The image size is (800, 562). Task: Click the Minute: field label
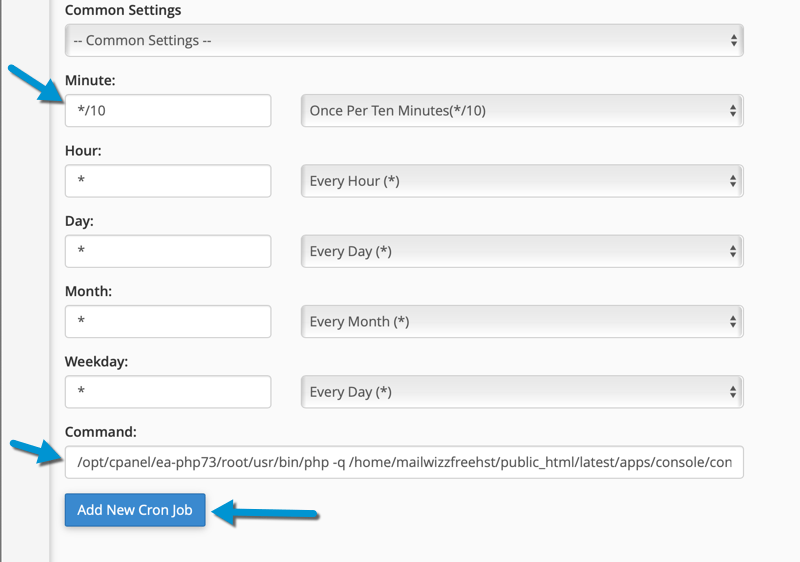click(90, 81)
